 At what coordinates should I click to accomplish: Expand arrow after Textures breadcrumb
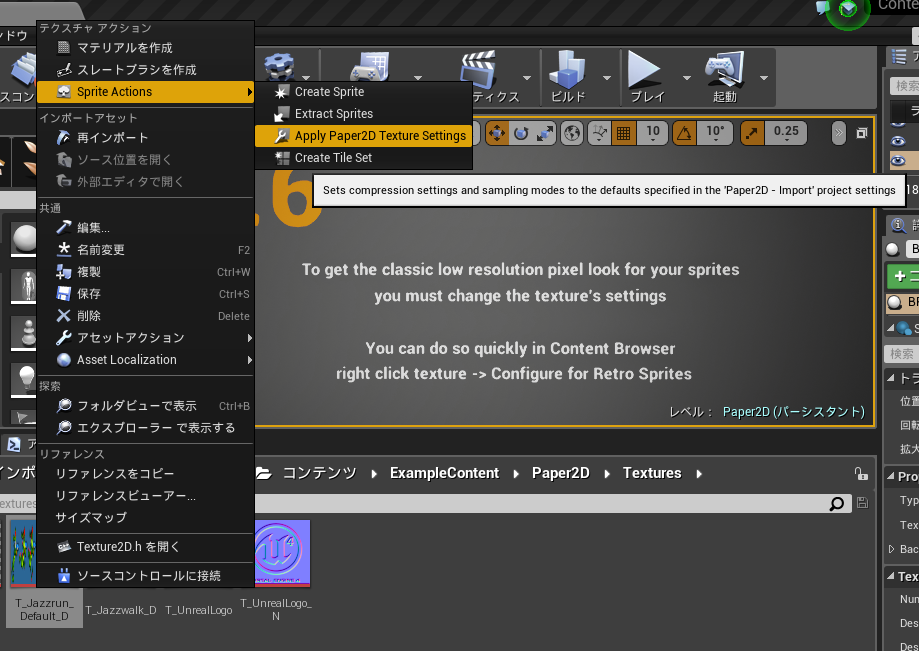click(x=699, y=473)
